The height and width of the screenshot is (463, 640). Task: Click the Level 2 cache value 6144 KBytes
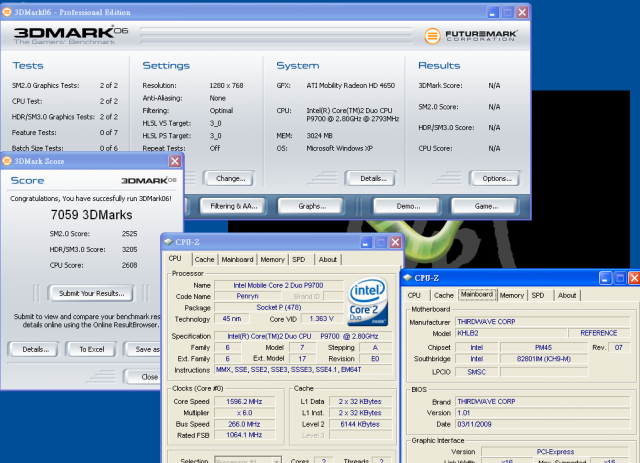pyautogui.click(x=360, y=424)
